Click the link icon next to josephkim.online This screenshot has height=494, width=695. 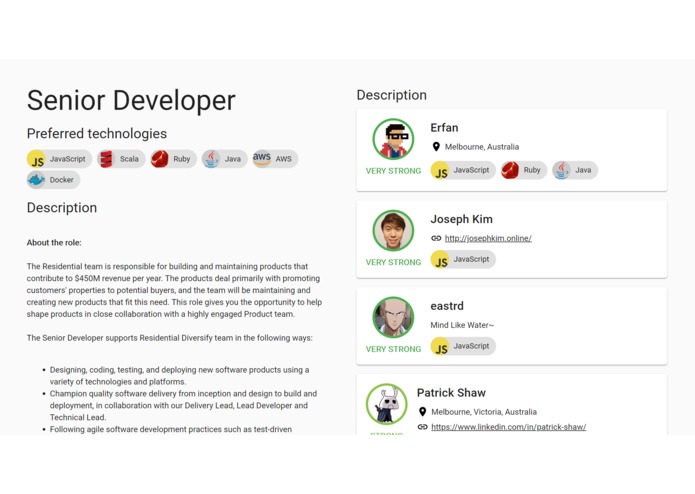pos(436,238)
